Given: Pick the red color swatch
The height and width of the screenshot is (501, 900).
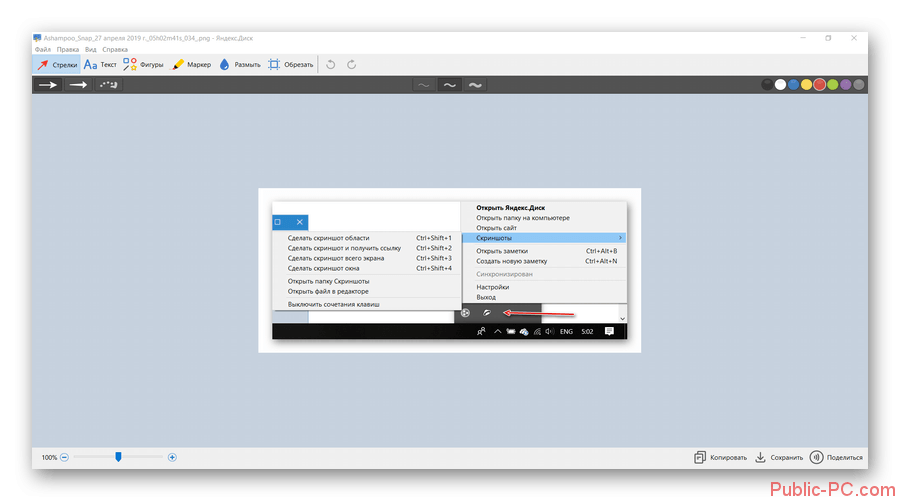Looking at the screenshot, I should (820, 85).
